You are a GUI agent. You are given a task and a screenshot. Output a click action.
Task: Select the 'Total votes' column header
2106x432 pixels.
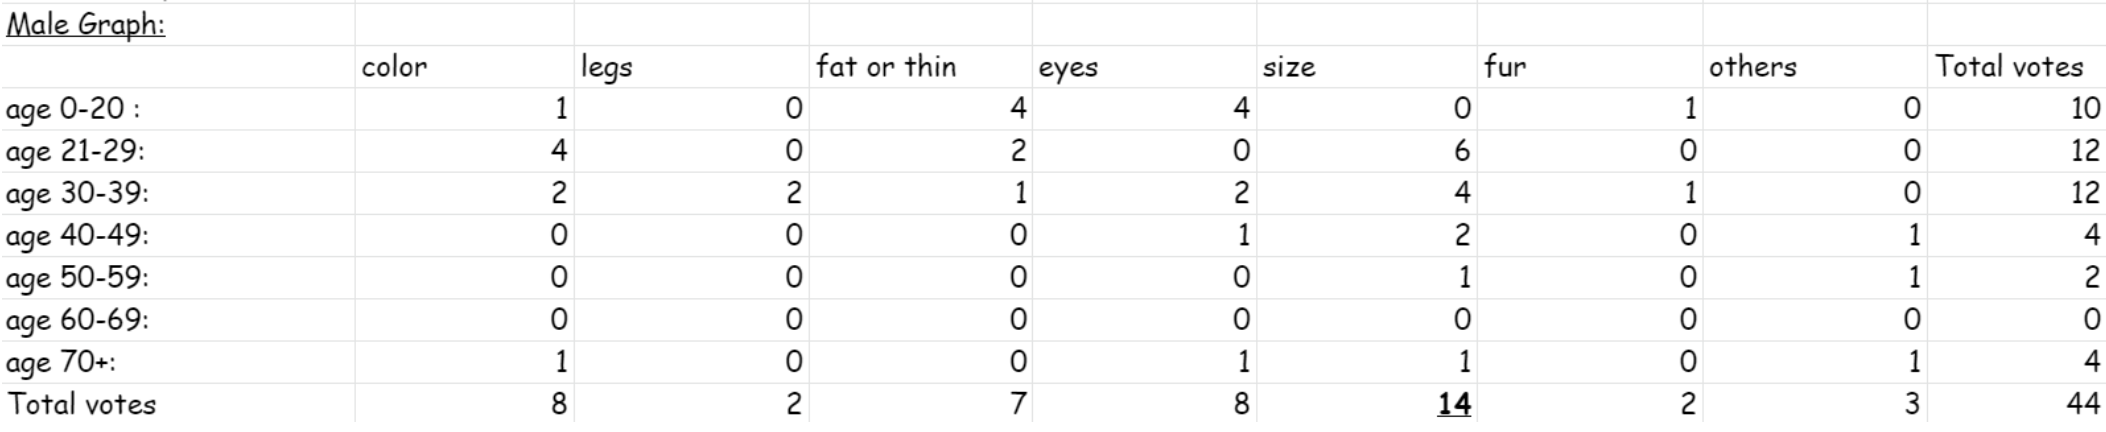2009,67
